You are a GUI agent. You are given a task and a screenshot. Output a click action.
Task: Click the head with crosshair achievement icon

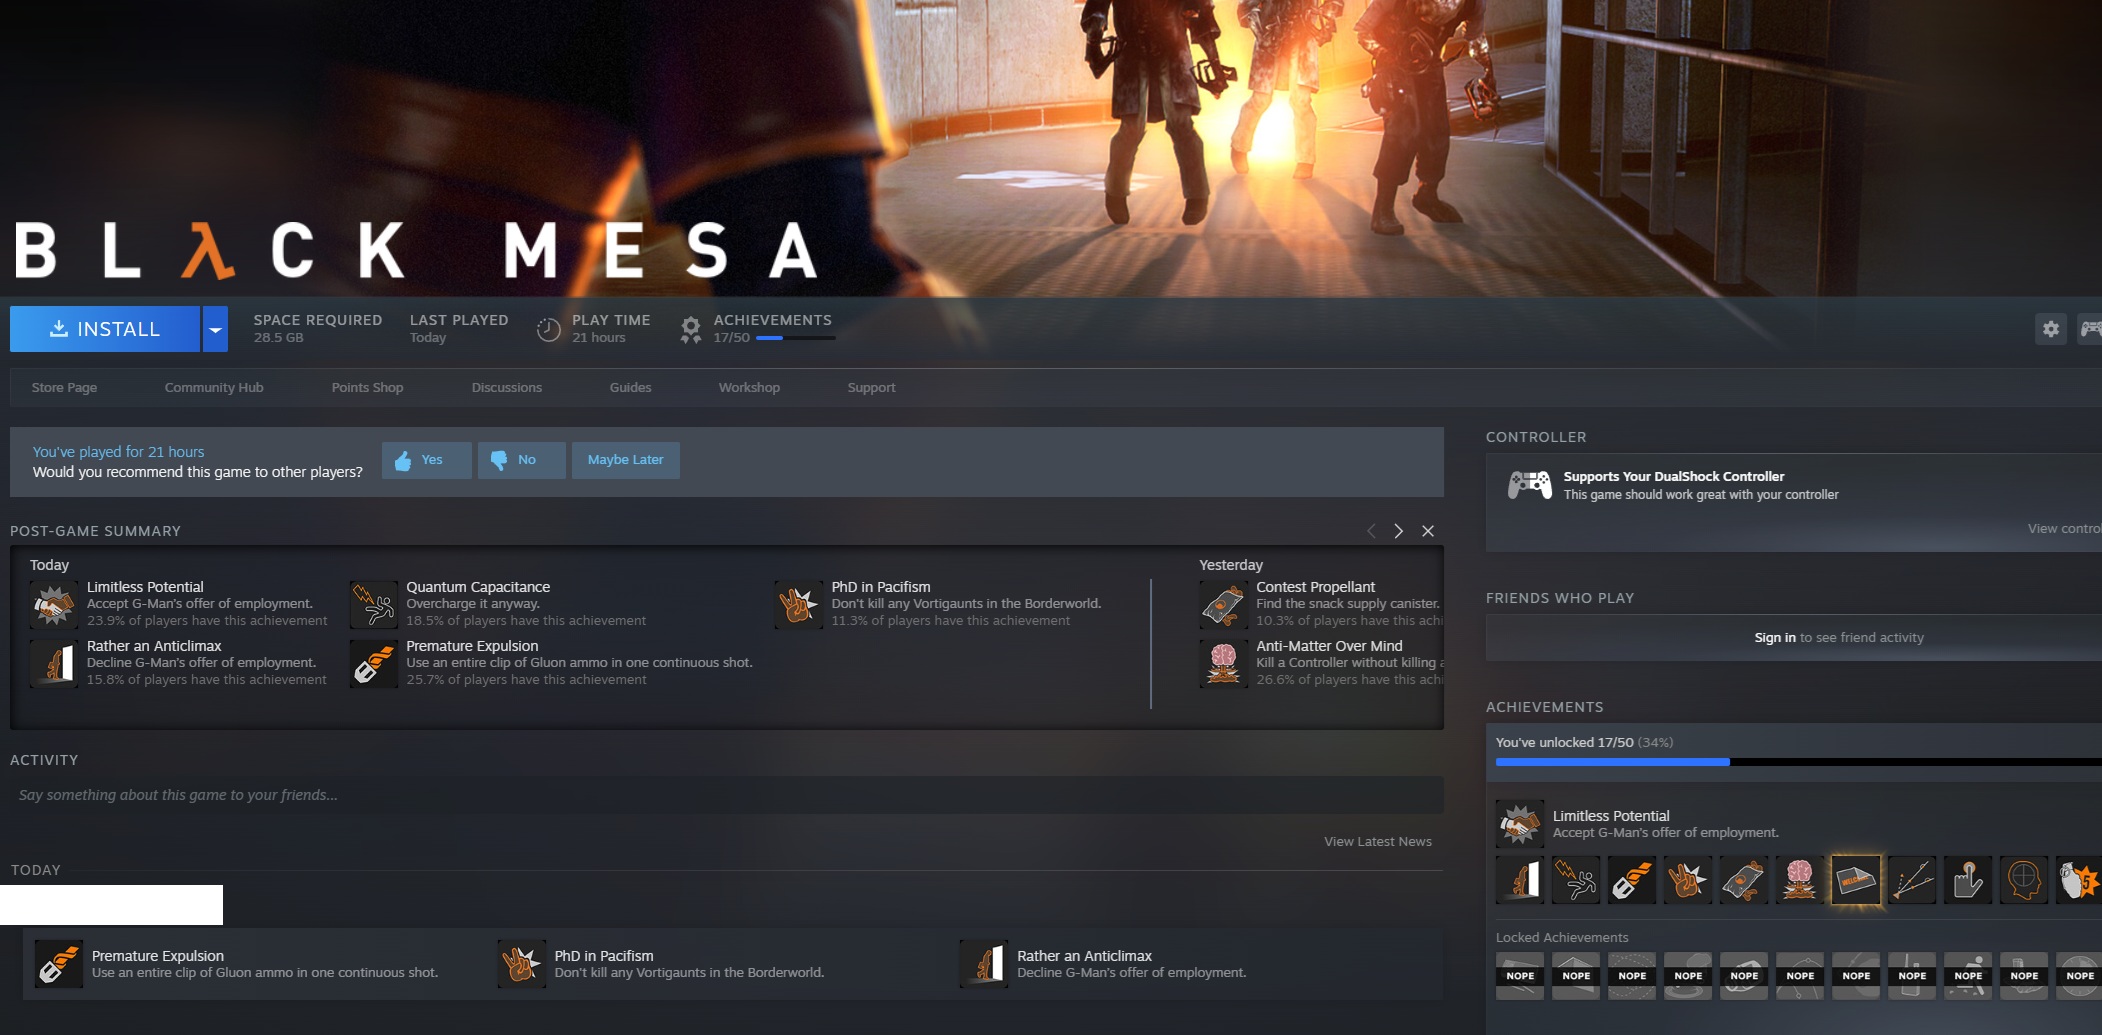pos(2024,880)
